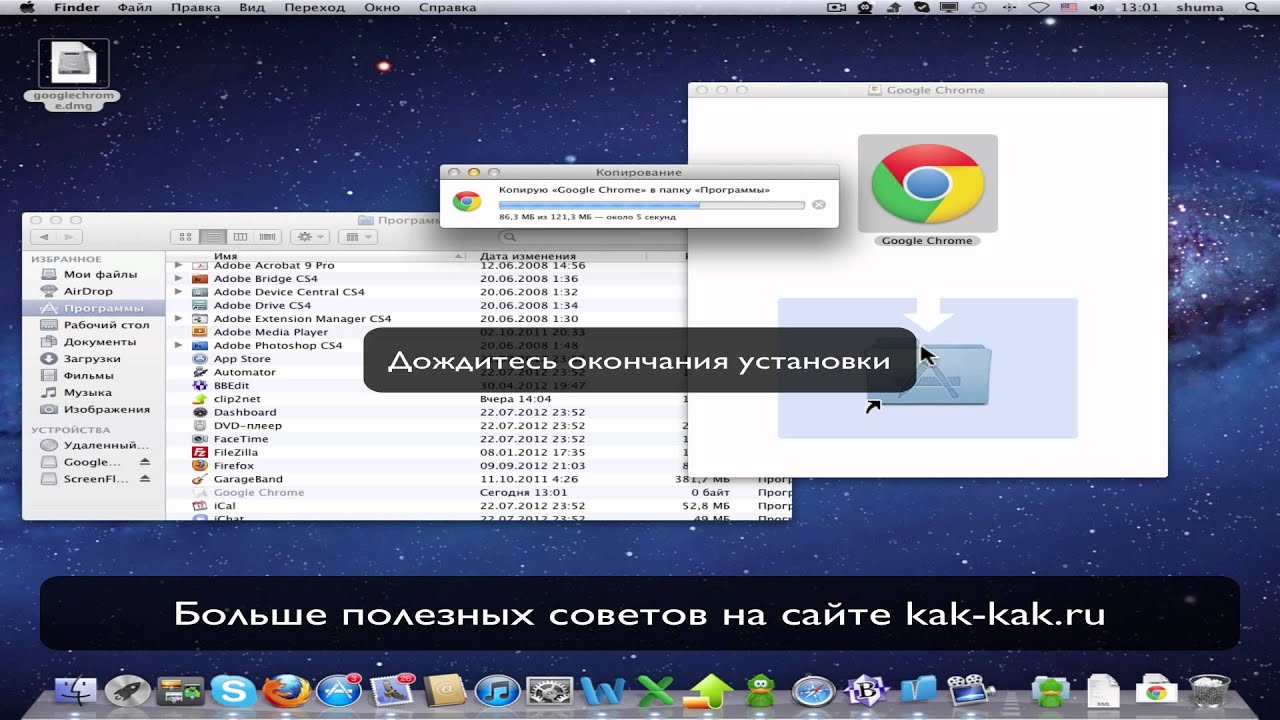
Task: Open Wi-Fi status in menu bar
Action: pos(1040,8)
